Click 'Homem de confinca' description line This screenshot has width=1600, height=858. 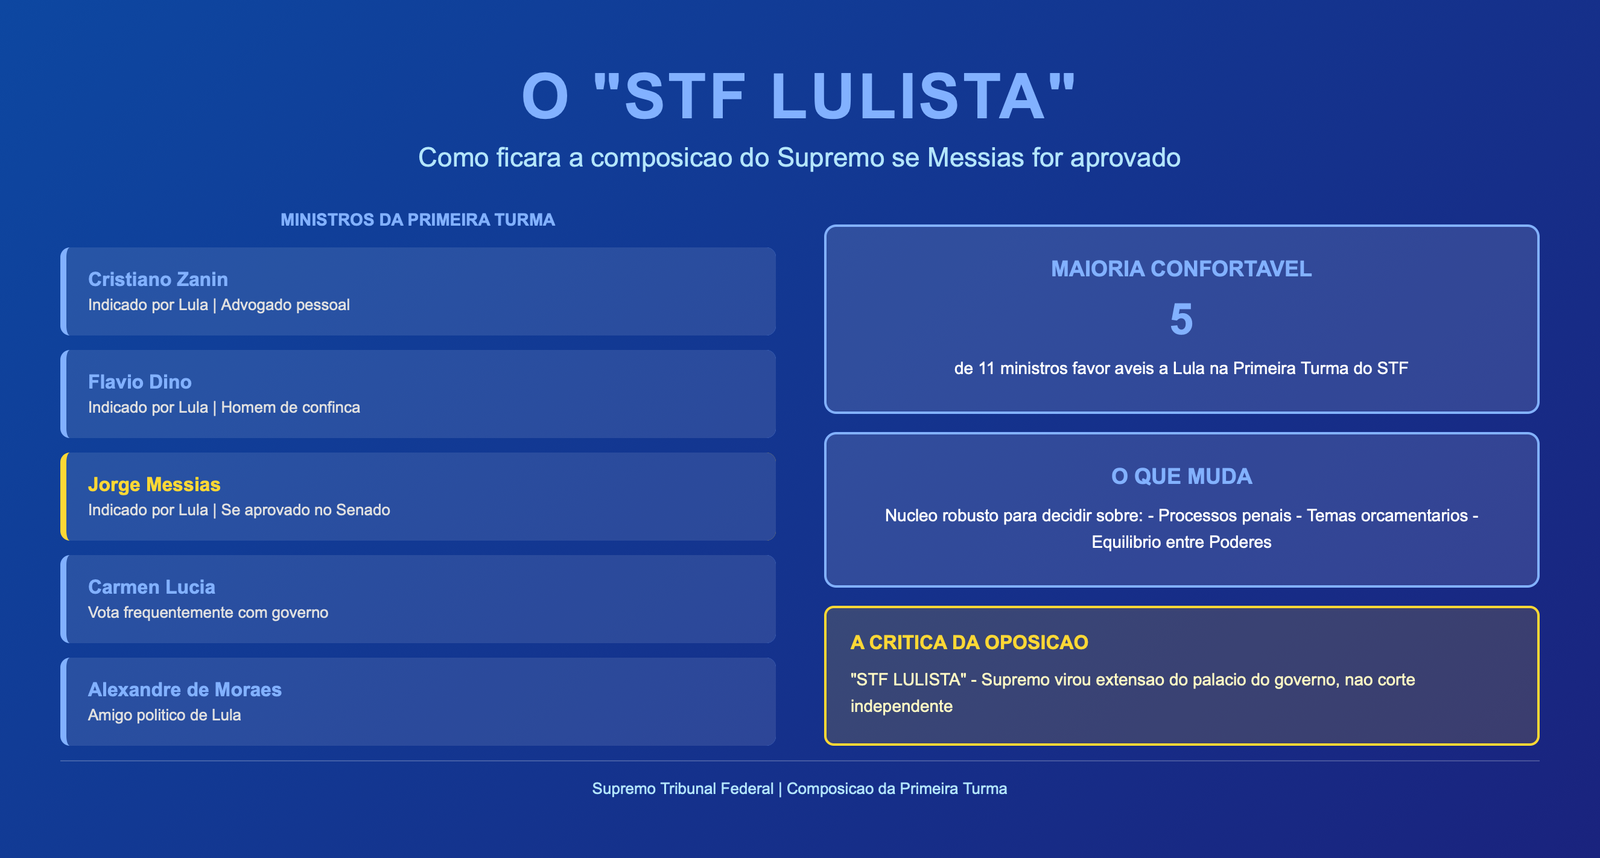click(224, 408)
